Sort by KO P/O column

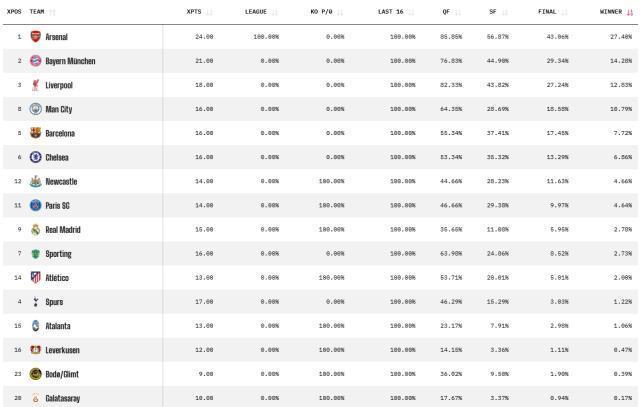pyautogui.click(x=321, y=12)
